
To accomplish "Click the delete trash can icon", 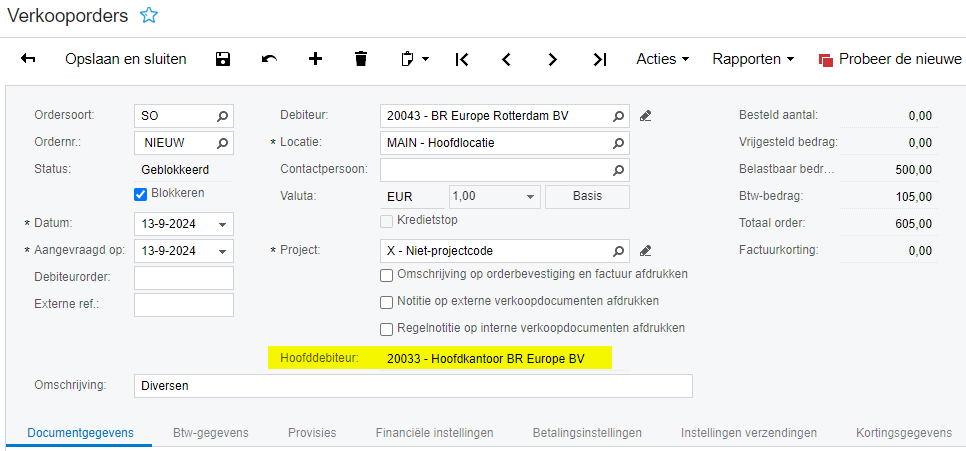I will click(361, 59).
